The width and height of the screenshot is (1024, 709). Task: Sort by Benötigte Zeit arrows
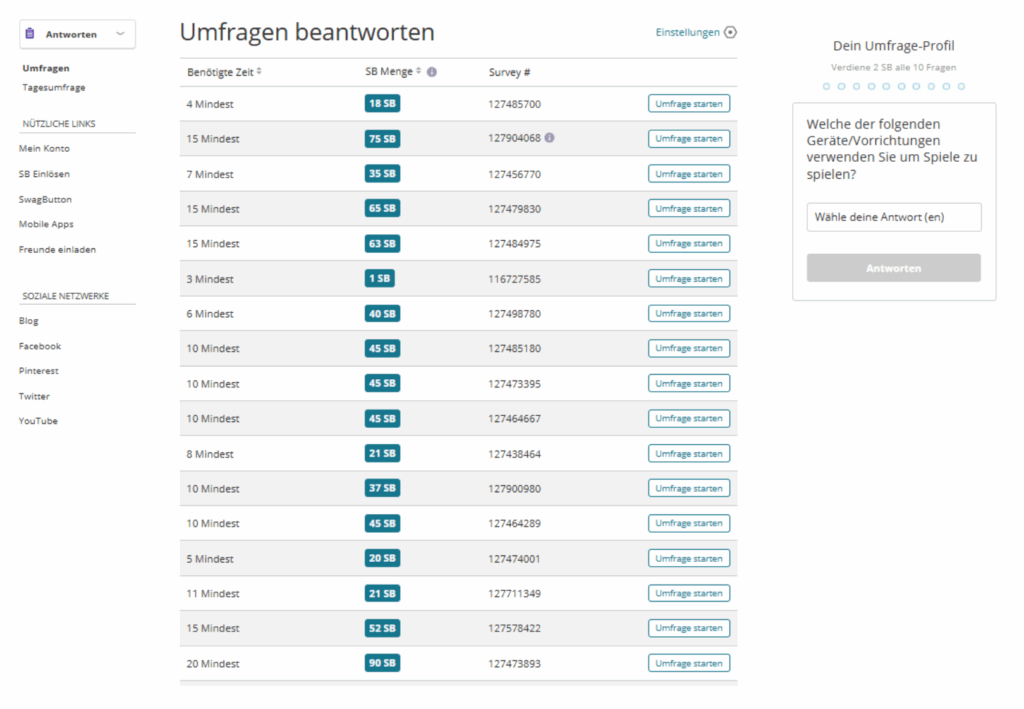coord(259,72)
